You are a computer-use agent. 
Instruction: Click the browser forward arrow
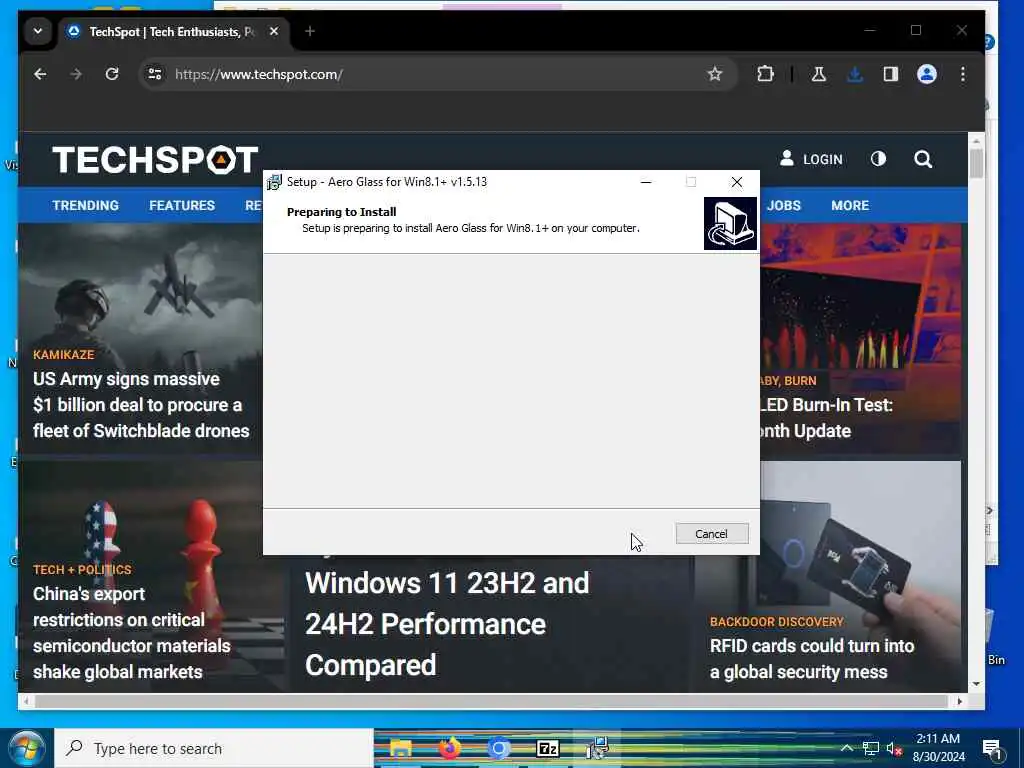click(76, 74)
